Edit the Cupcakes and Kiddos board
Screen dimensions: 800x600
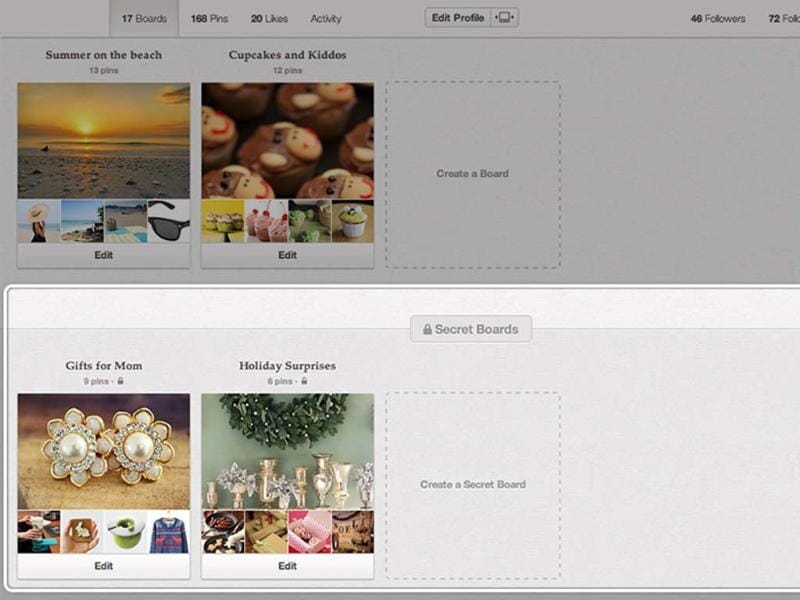point(287,255)
